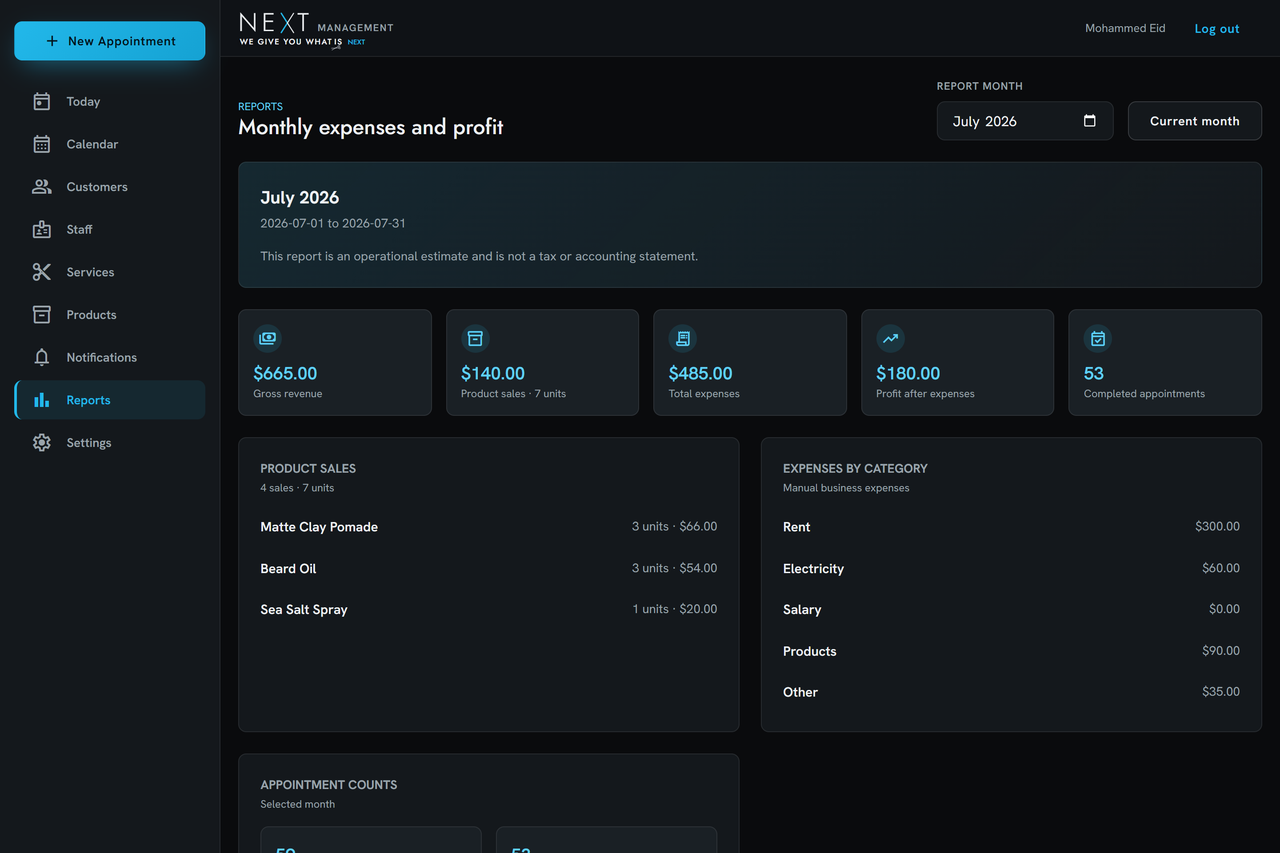The height and width of the screenshot is (853, 1280).
Task: Click the Reports bar chart icon
Action: (x=41, y=400)
